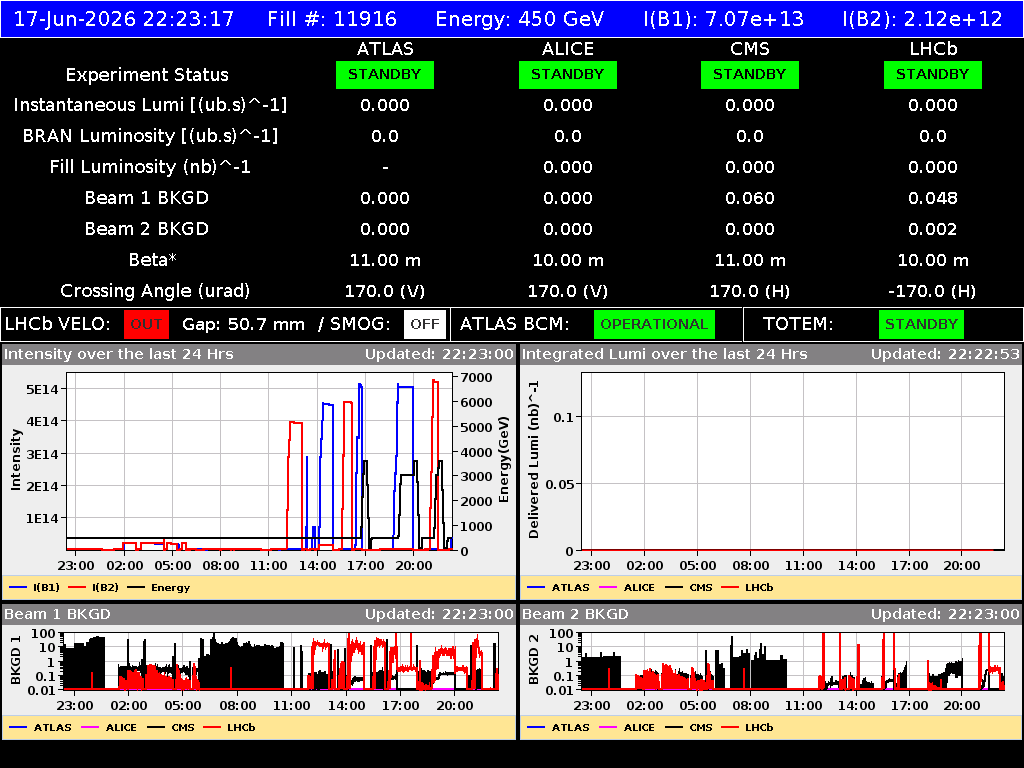The width and height of the screenshot is (1024, 768).
Task: Click the ATLAS column header
Action: (385, 49)
